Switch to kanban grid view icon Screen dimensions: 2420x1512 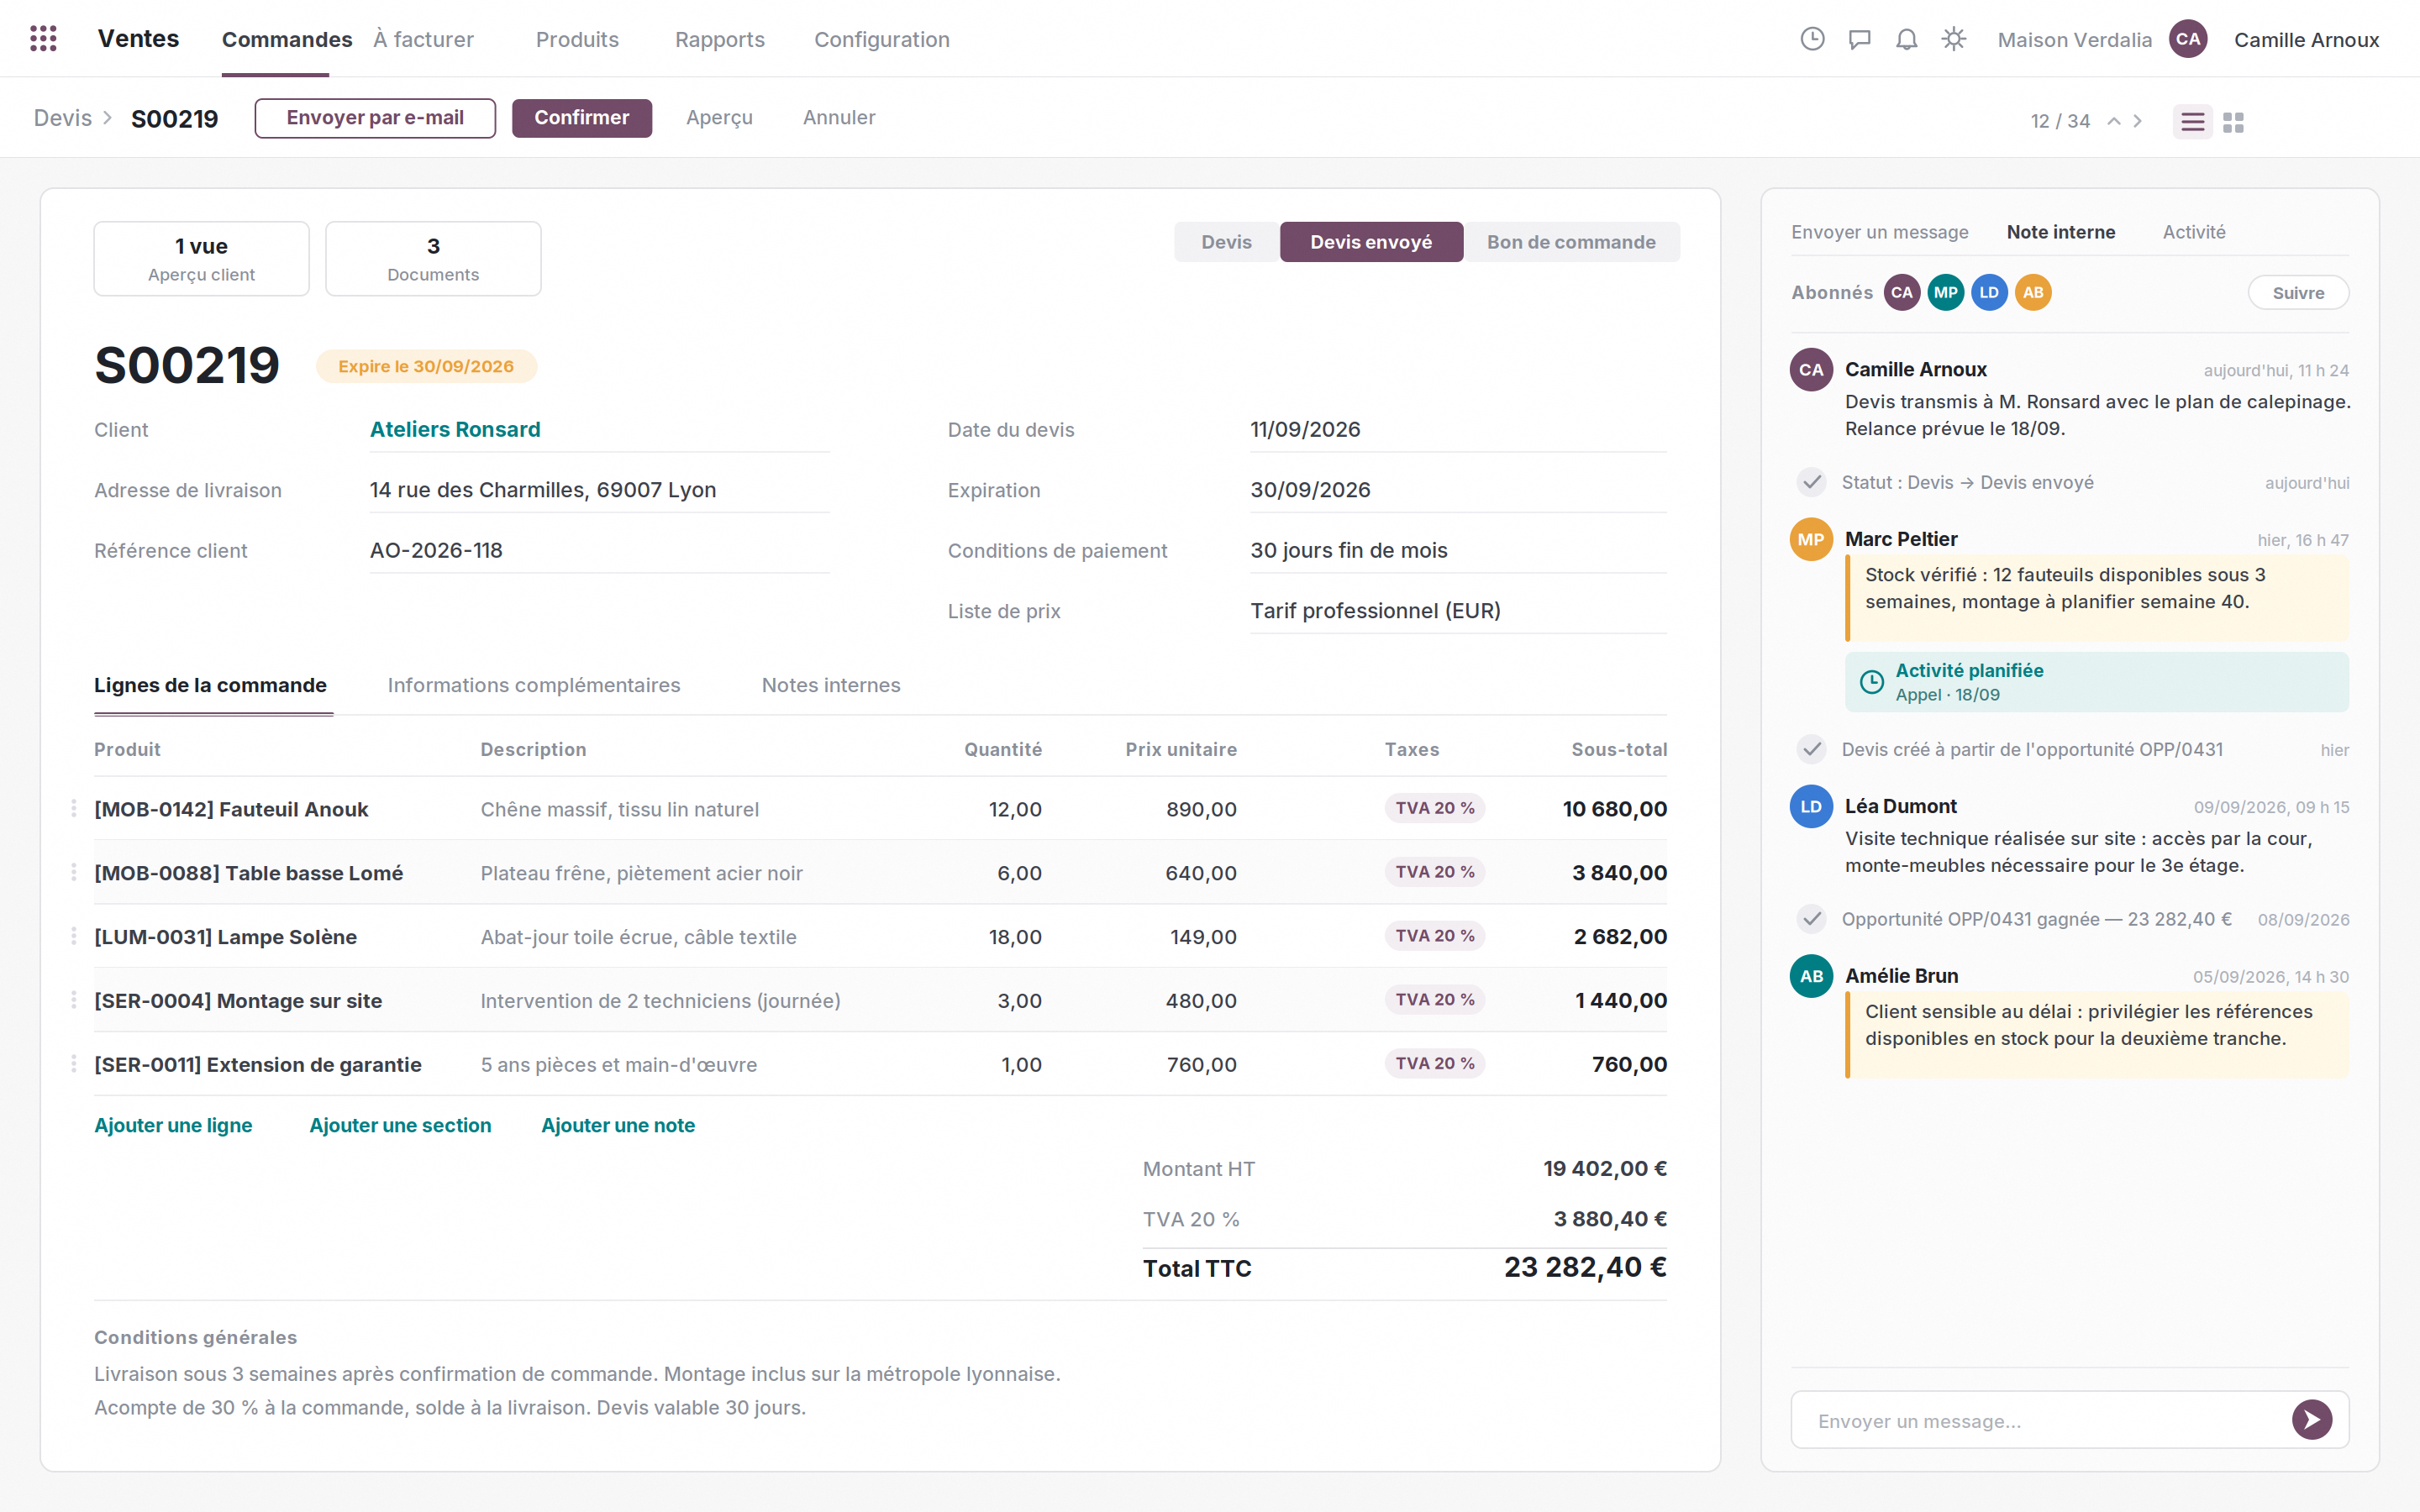[2233, 121]
